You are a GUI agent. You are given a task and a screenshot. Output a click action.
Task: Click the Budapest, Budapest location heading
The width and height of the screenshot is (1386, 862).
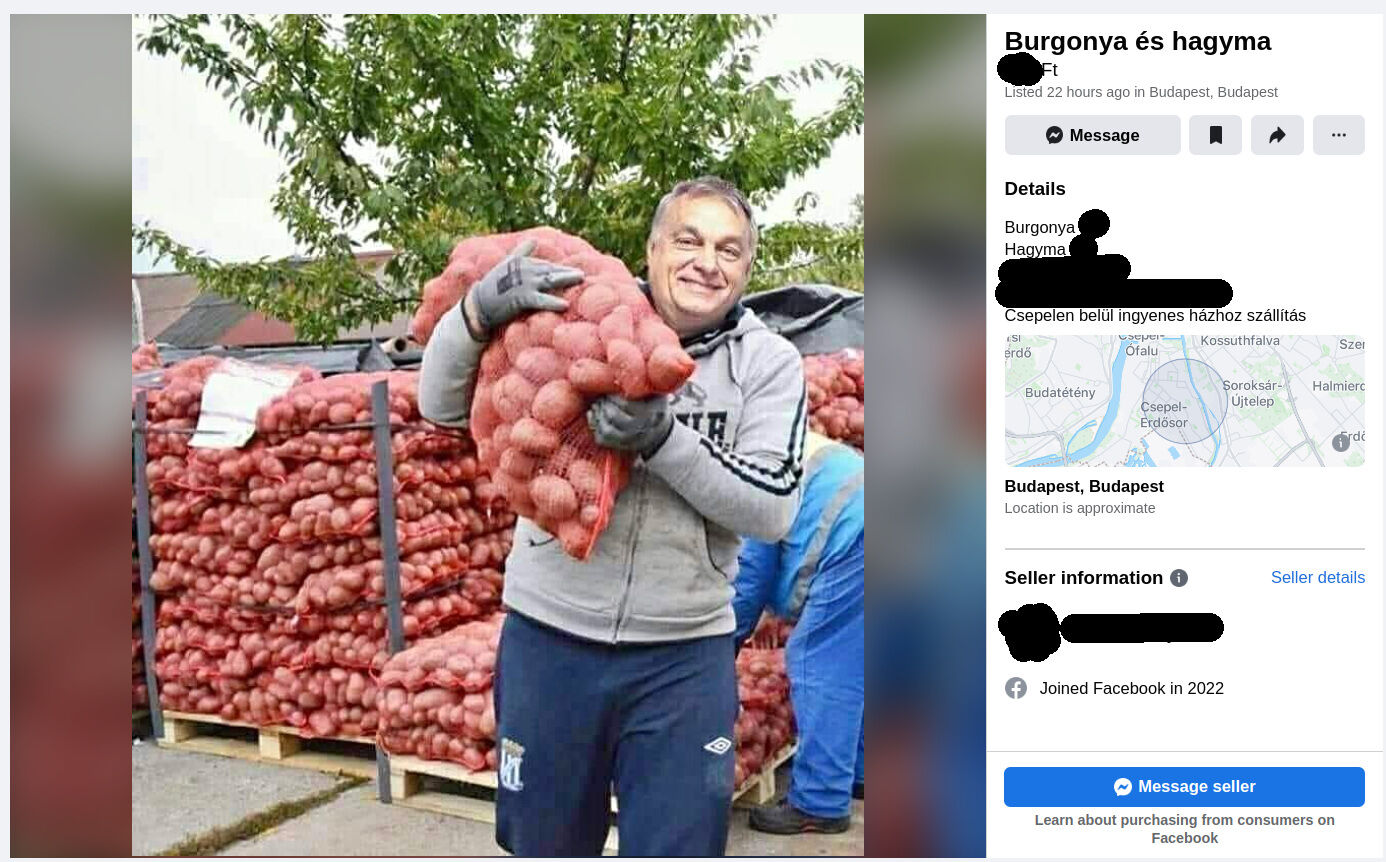click(x=1084, y=486)
